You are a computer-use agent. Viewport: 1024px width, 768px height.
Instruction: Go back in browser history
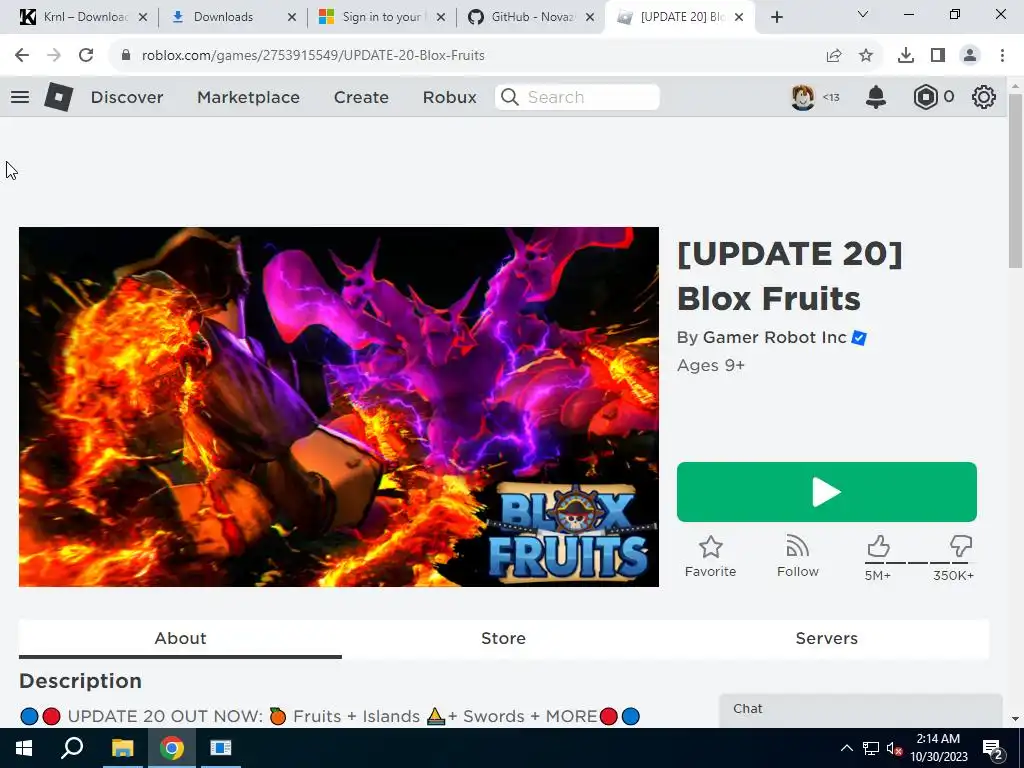22,56
